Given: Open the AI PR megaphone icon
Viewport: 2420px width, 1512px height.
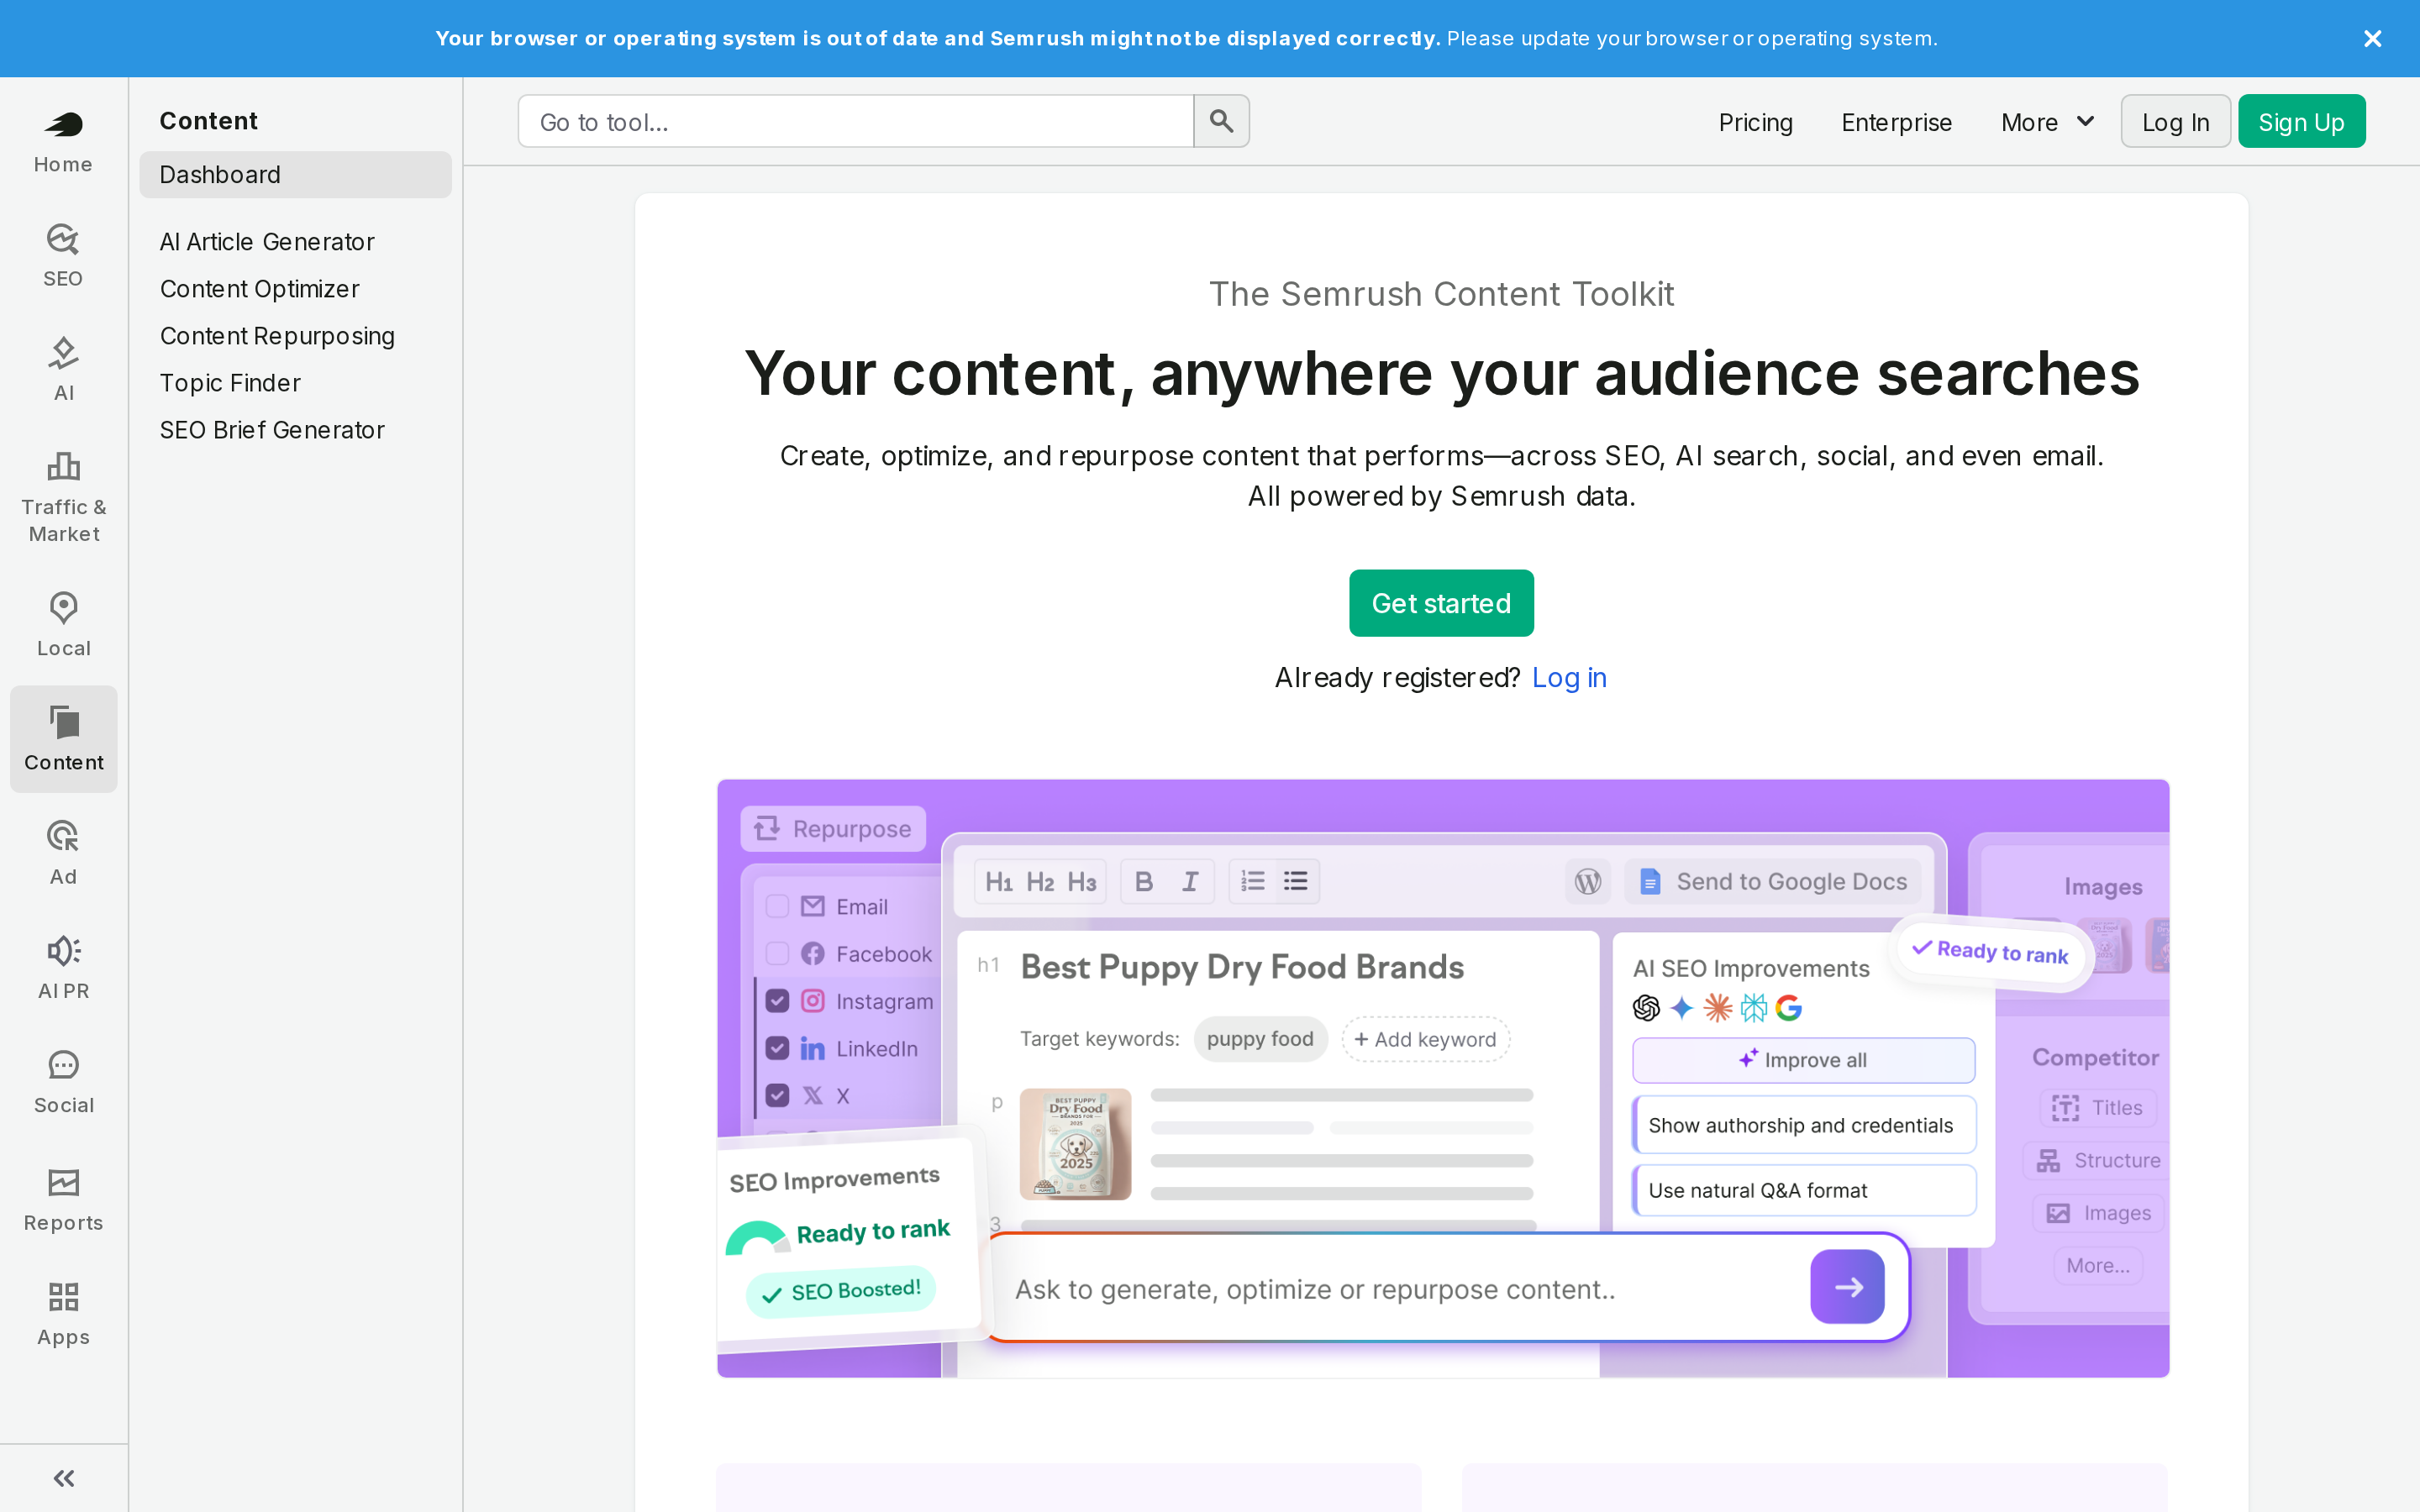Looking at the screenshot, I should point(63,968).
